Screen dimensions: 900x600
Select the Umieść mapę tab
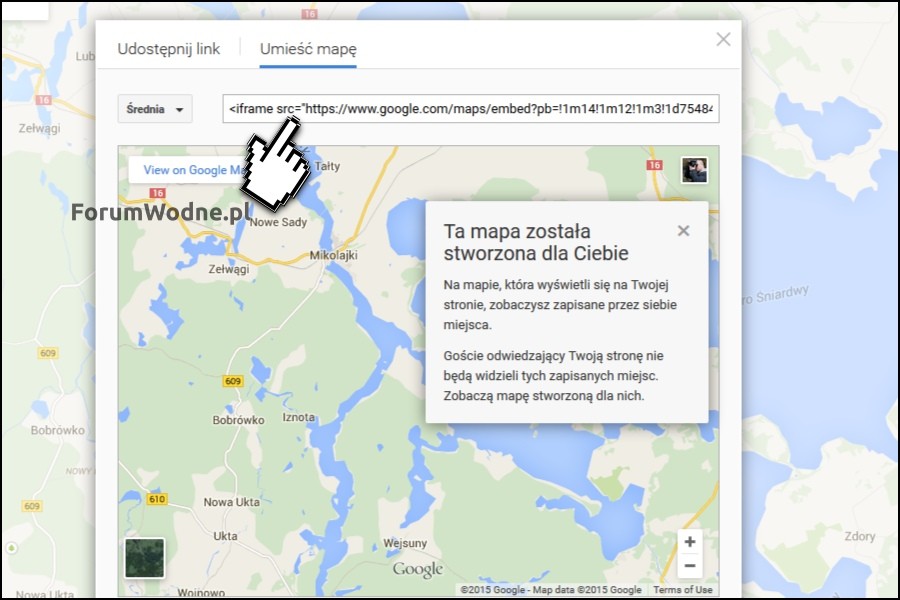point(308,49)
